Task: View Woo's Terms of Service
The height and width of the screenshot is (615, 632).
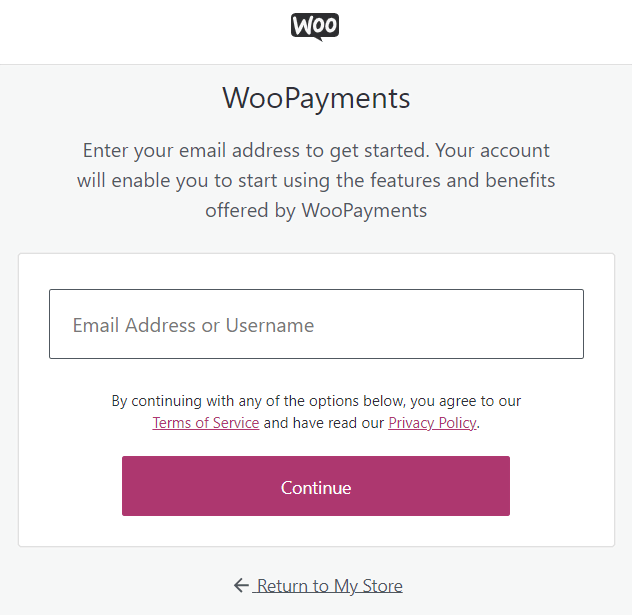Action: (x=205, y=423)
